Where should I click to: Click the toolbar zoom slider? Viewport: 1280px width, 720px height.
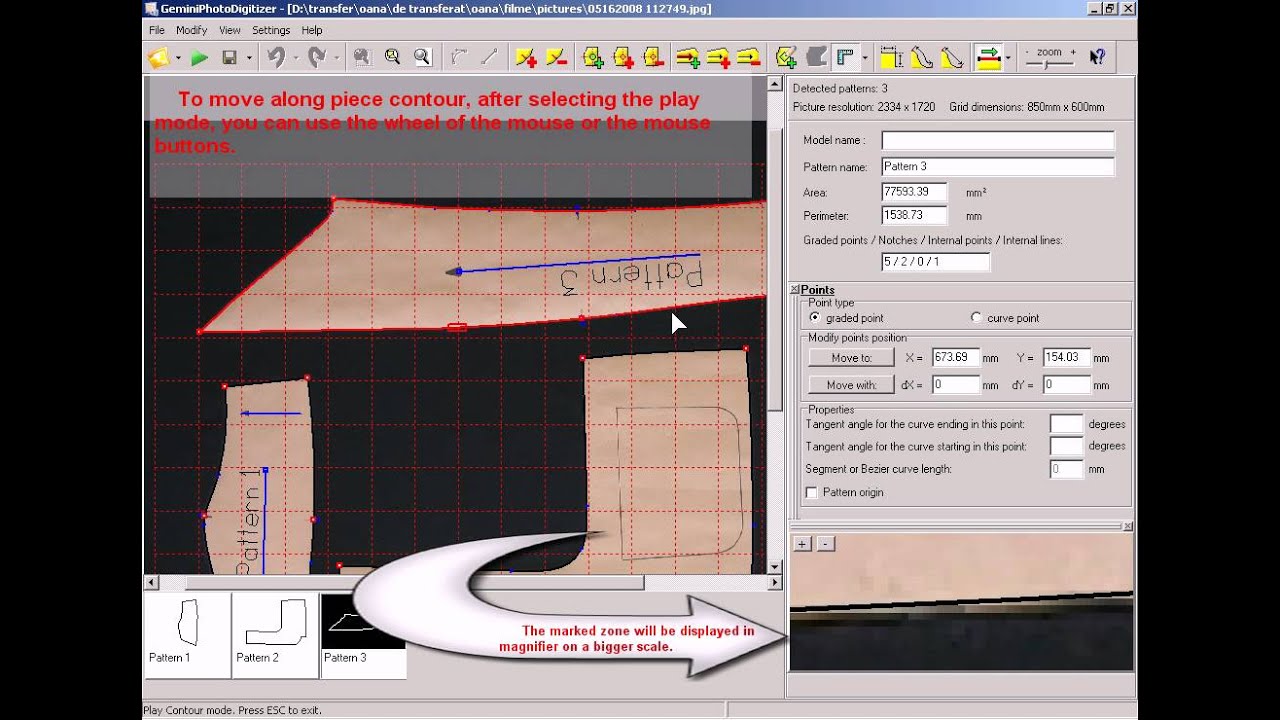tap(1049, 63)
